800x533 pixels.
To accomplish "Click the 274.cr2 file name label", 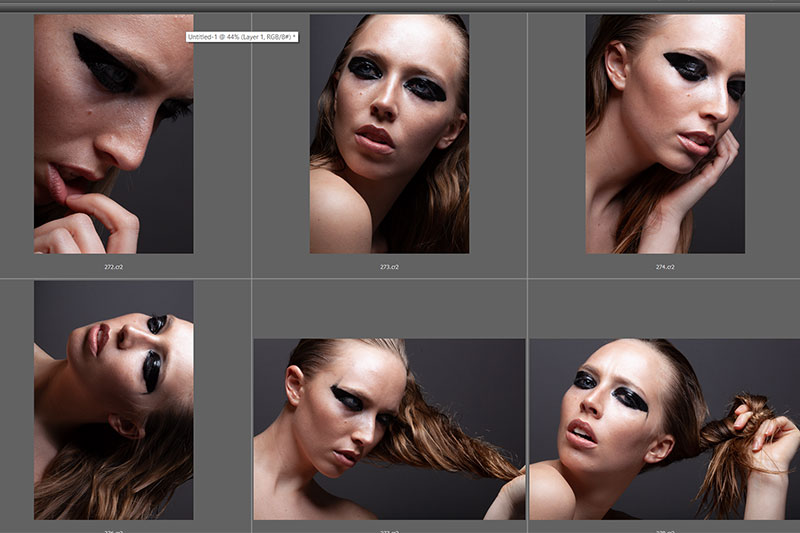I will (665, 267).
